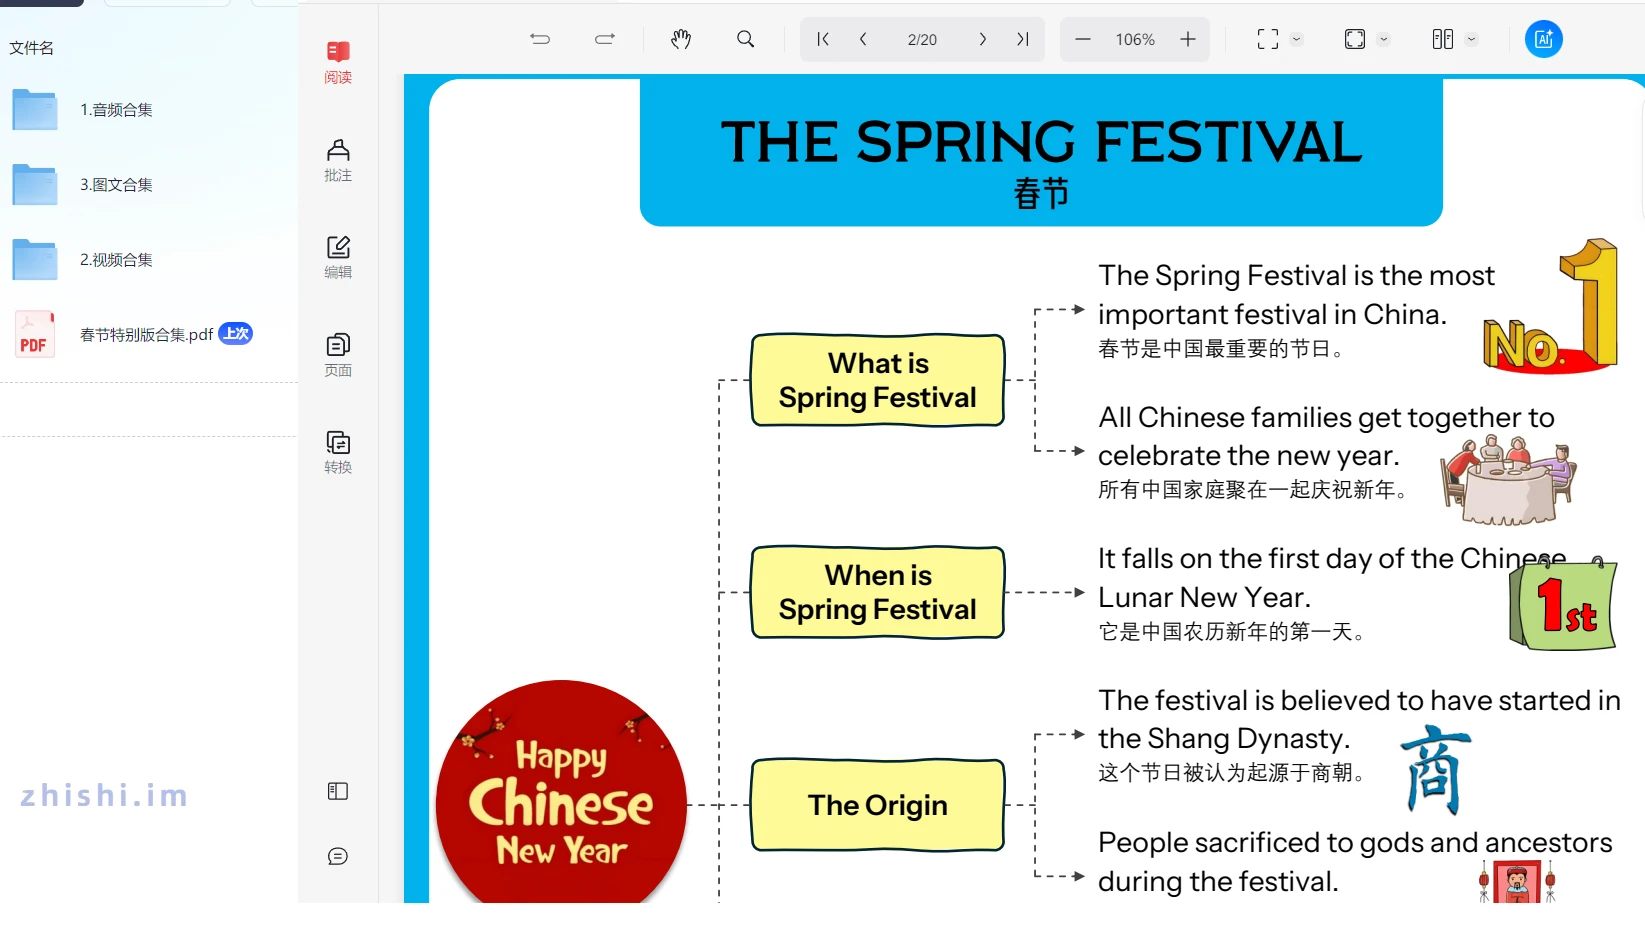
Task: Jump to the last page
Action: click(x=1022, y=39)
